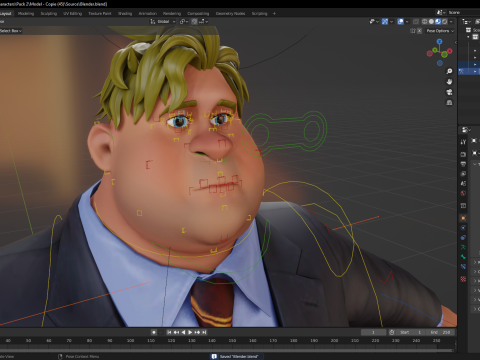Toggle camera view with the camera icon
Image resolution: width=480 pixels, height=360 pixels.
[449, 92]
